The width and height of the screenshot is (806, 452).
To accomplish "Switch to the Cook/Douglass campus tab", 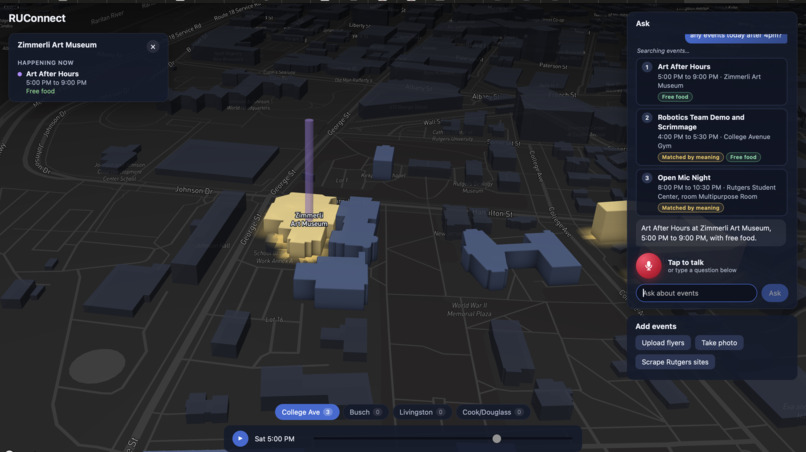I will pyautogui.click(x=492, y=412).
